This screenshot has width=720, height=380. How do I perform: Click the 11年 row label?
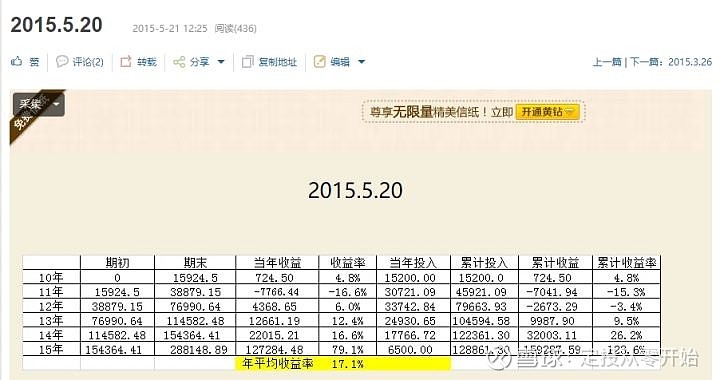[51, 291]
